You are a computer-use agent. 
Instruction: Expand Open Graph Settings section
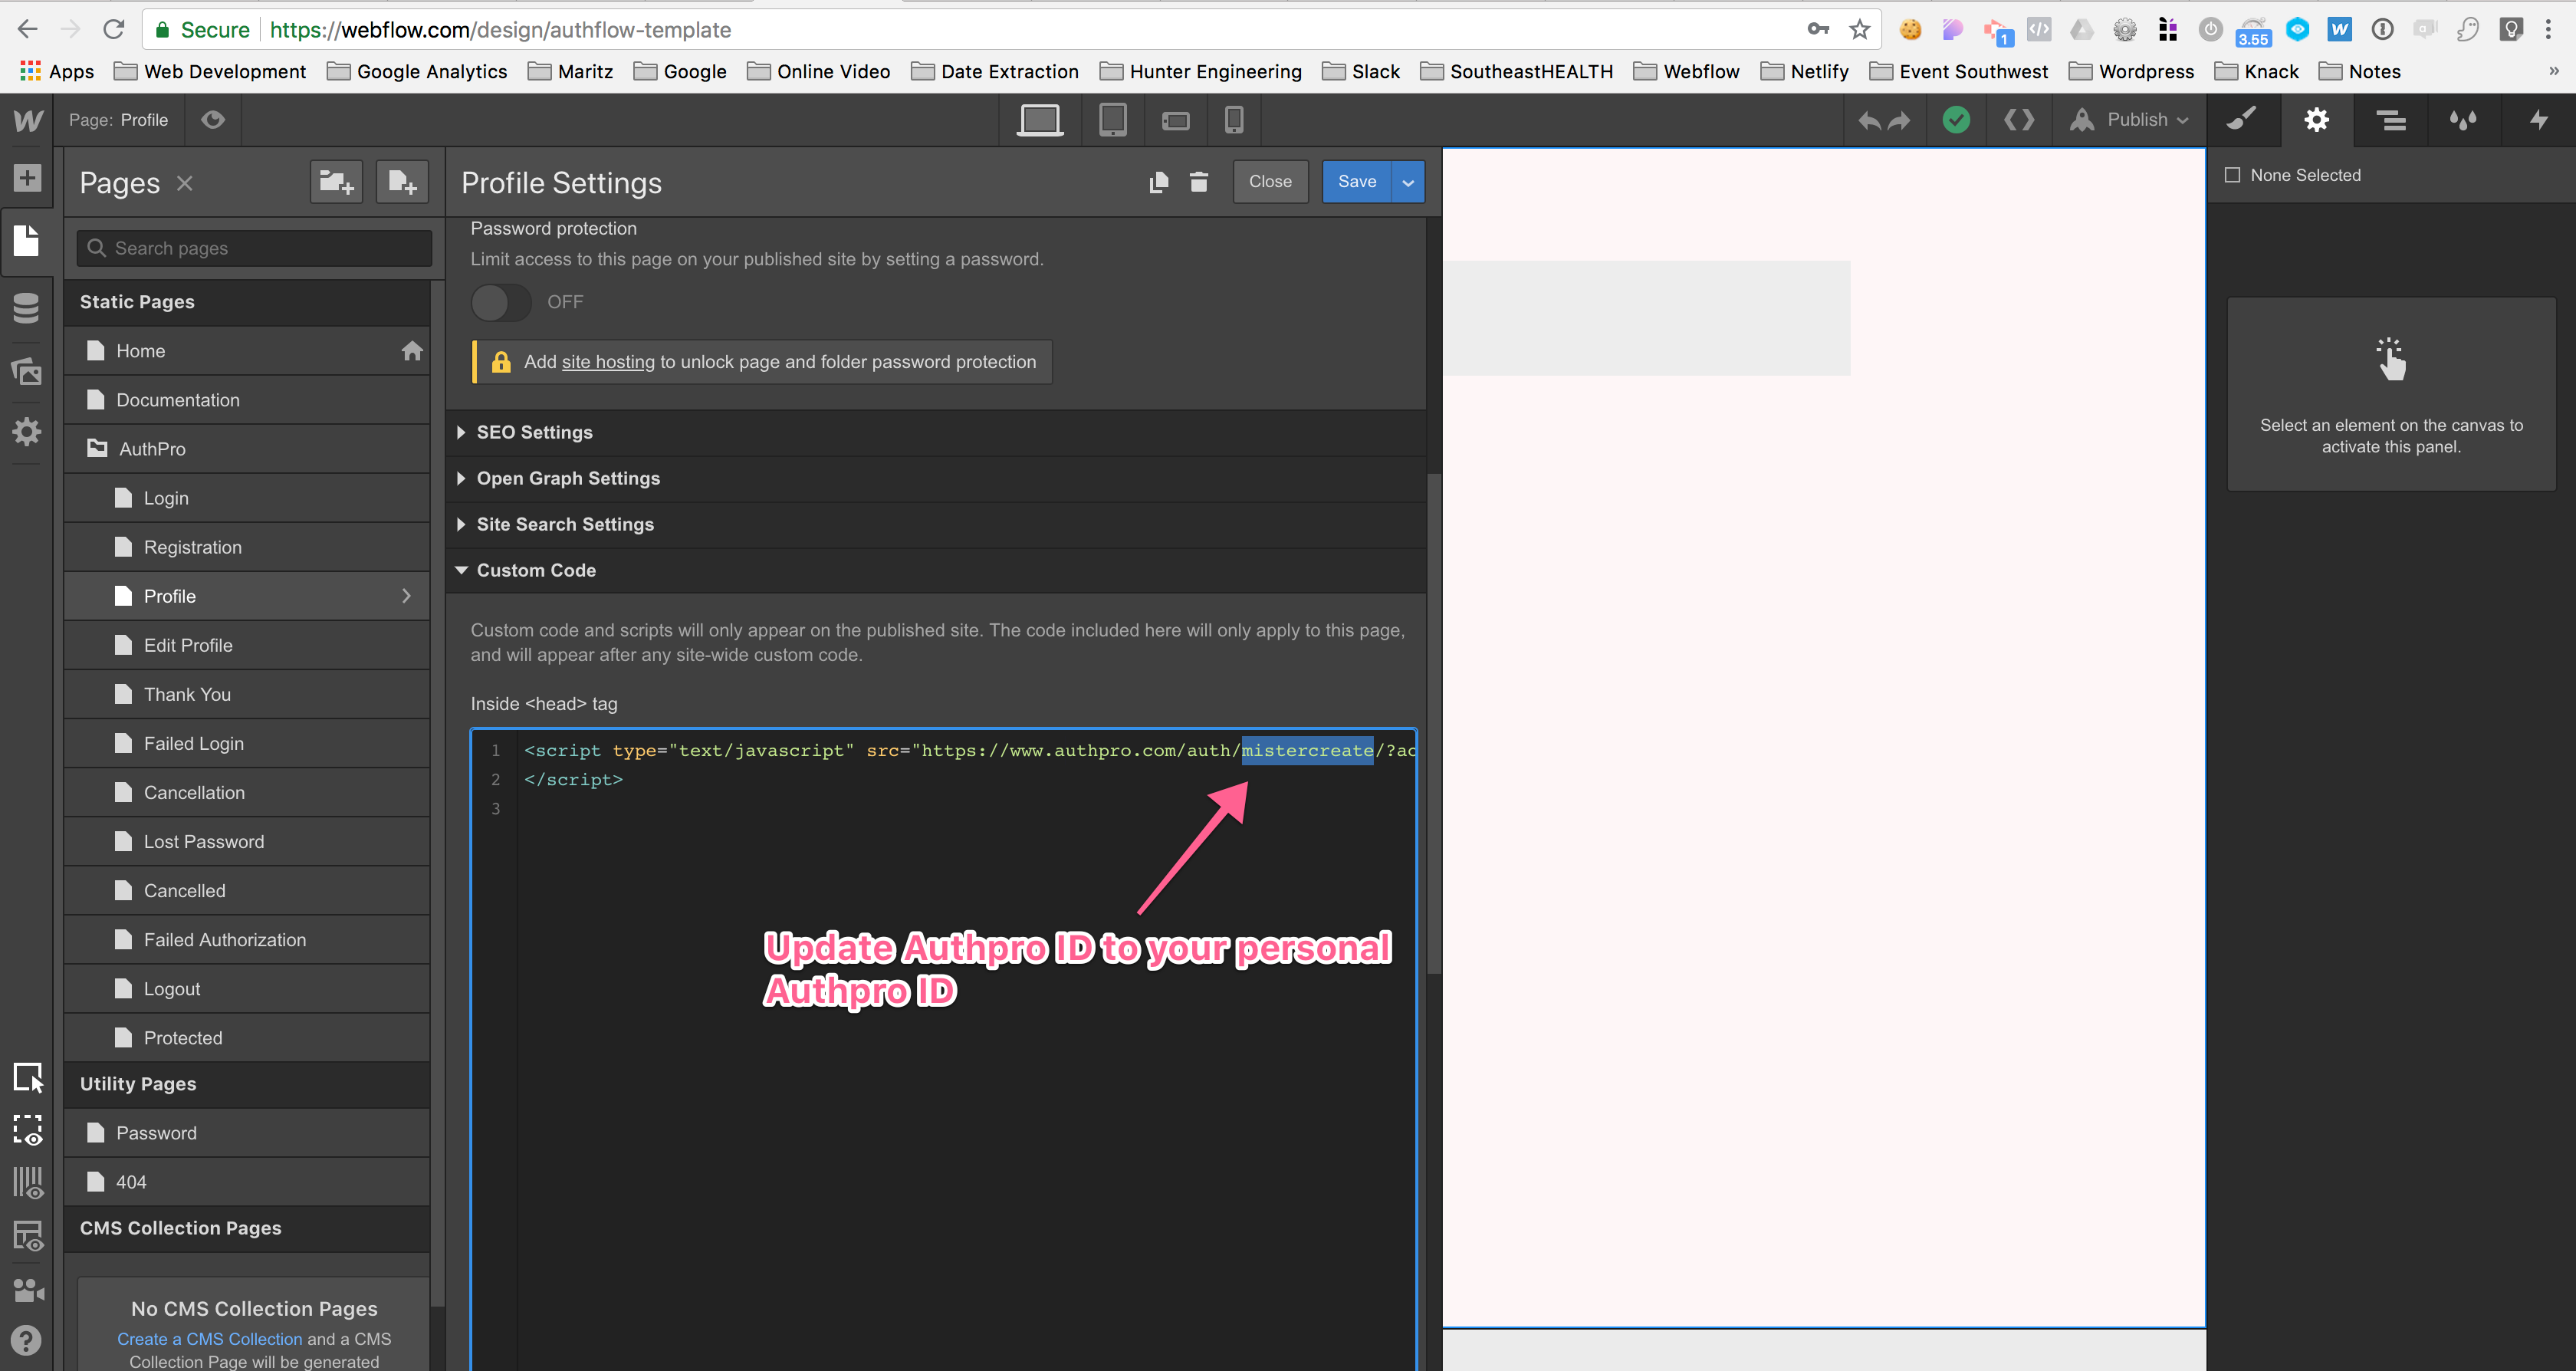coord(936,478)
